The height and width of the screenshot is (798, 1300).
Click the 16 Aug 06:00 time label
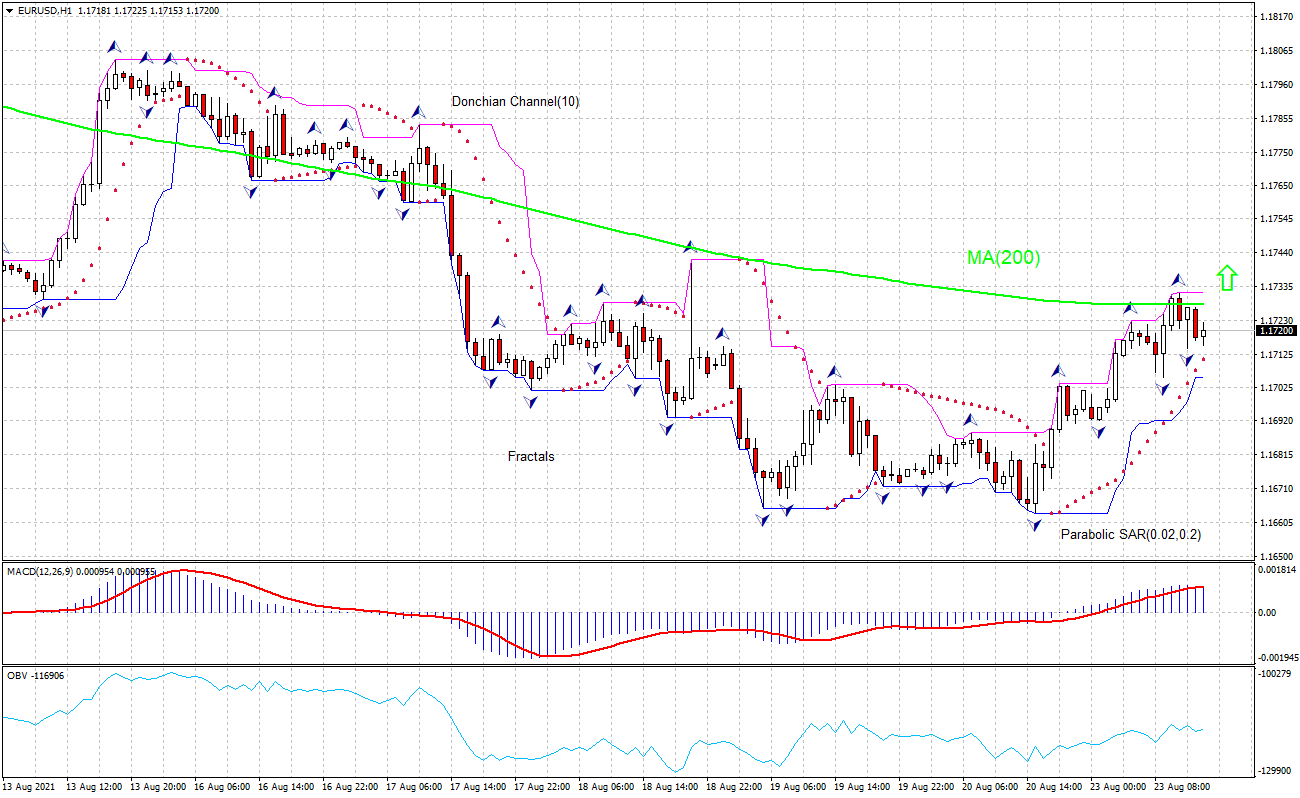click(223, 787)
